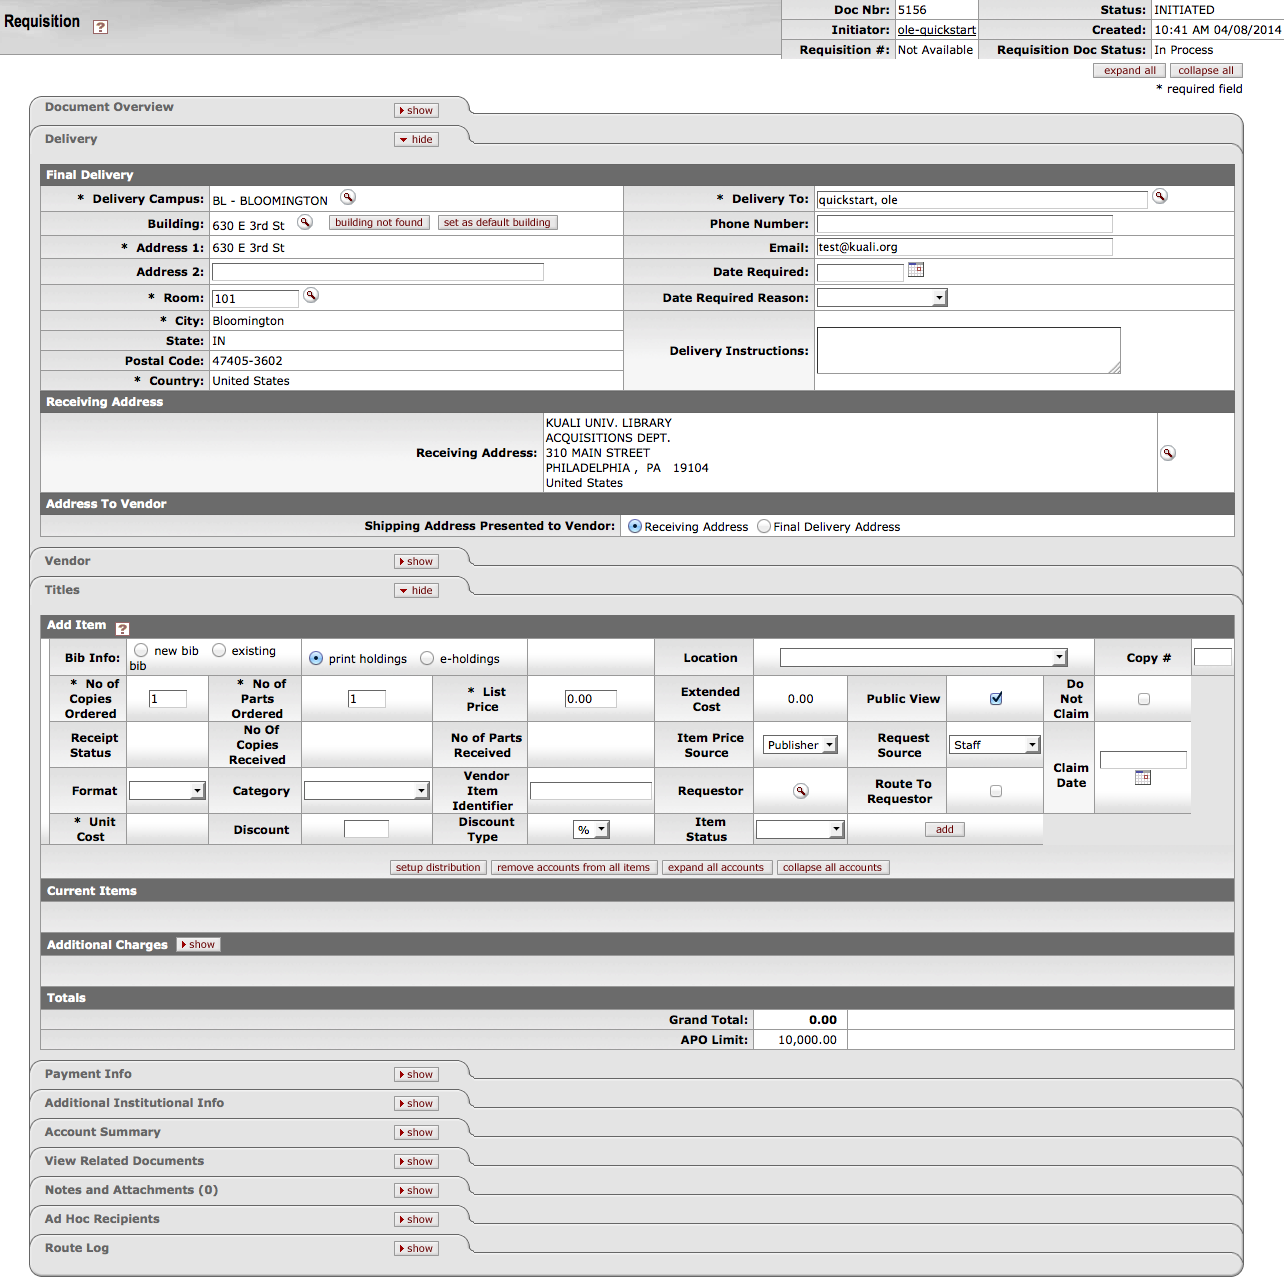The image size is (1284, 1281).
Task: Click No of Parts Ordered field
Action: 367,699
